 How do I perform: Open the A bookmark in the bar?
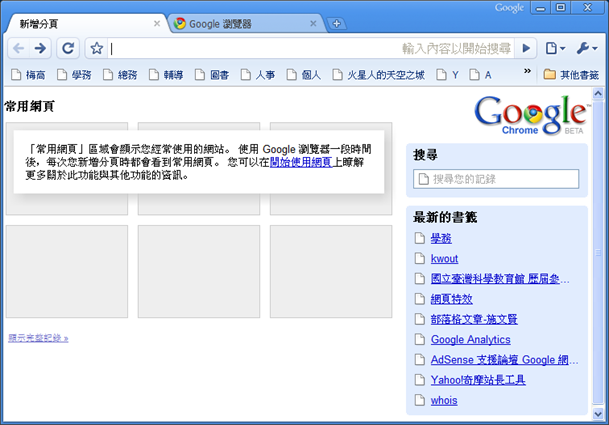click(481, 75)
